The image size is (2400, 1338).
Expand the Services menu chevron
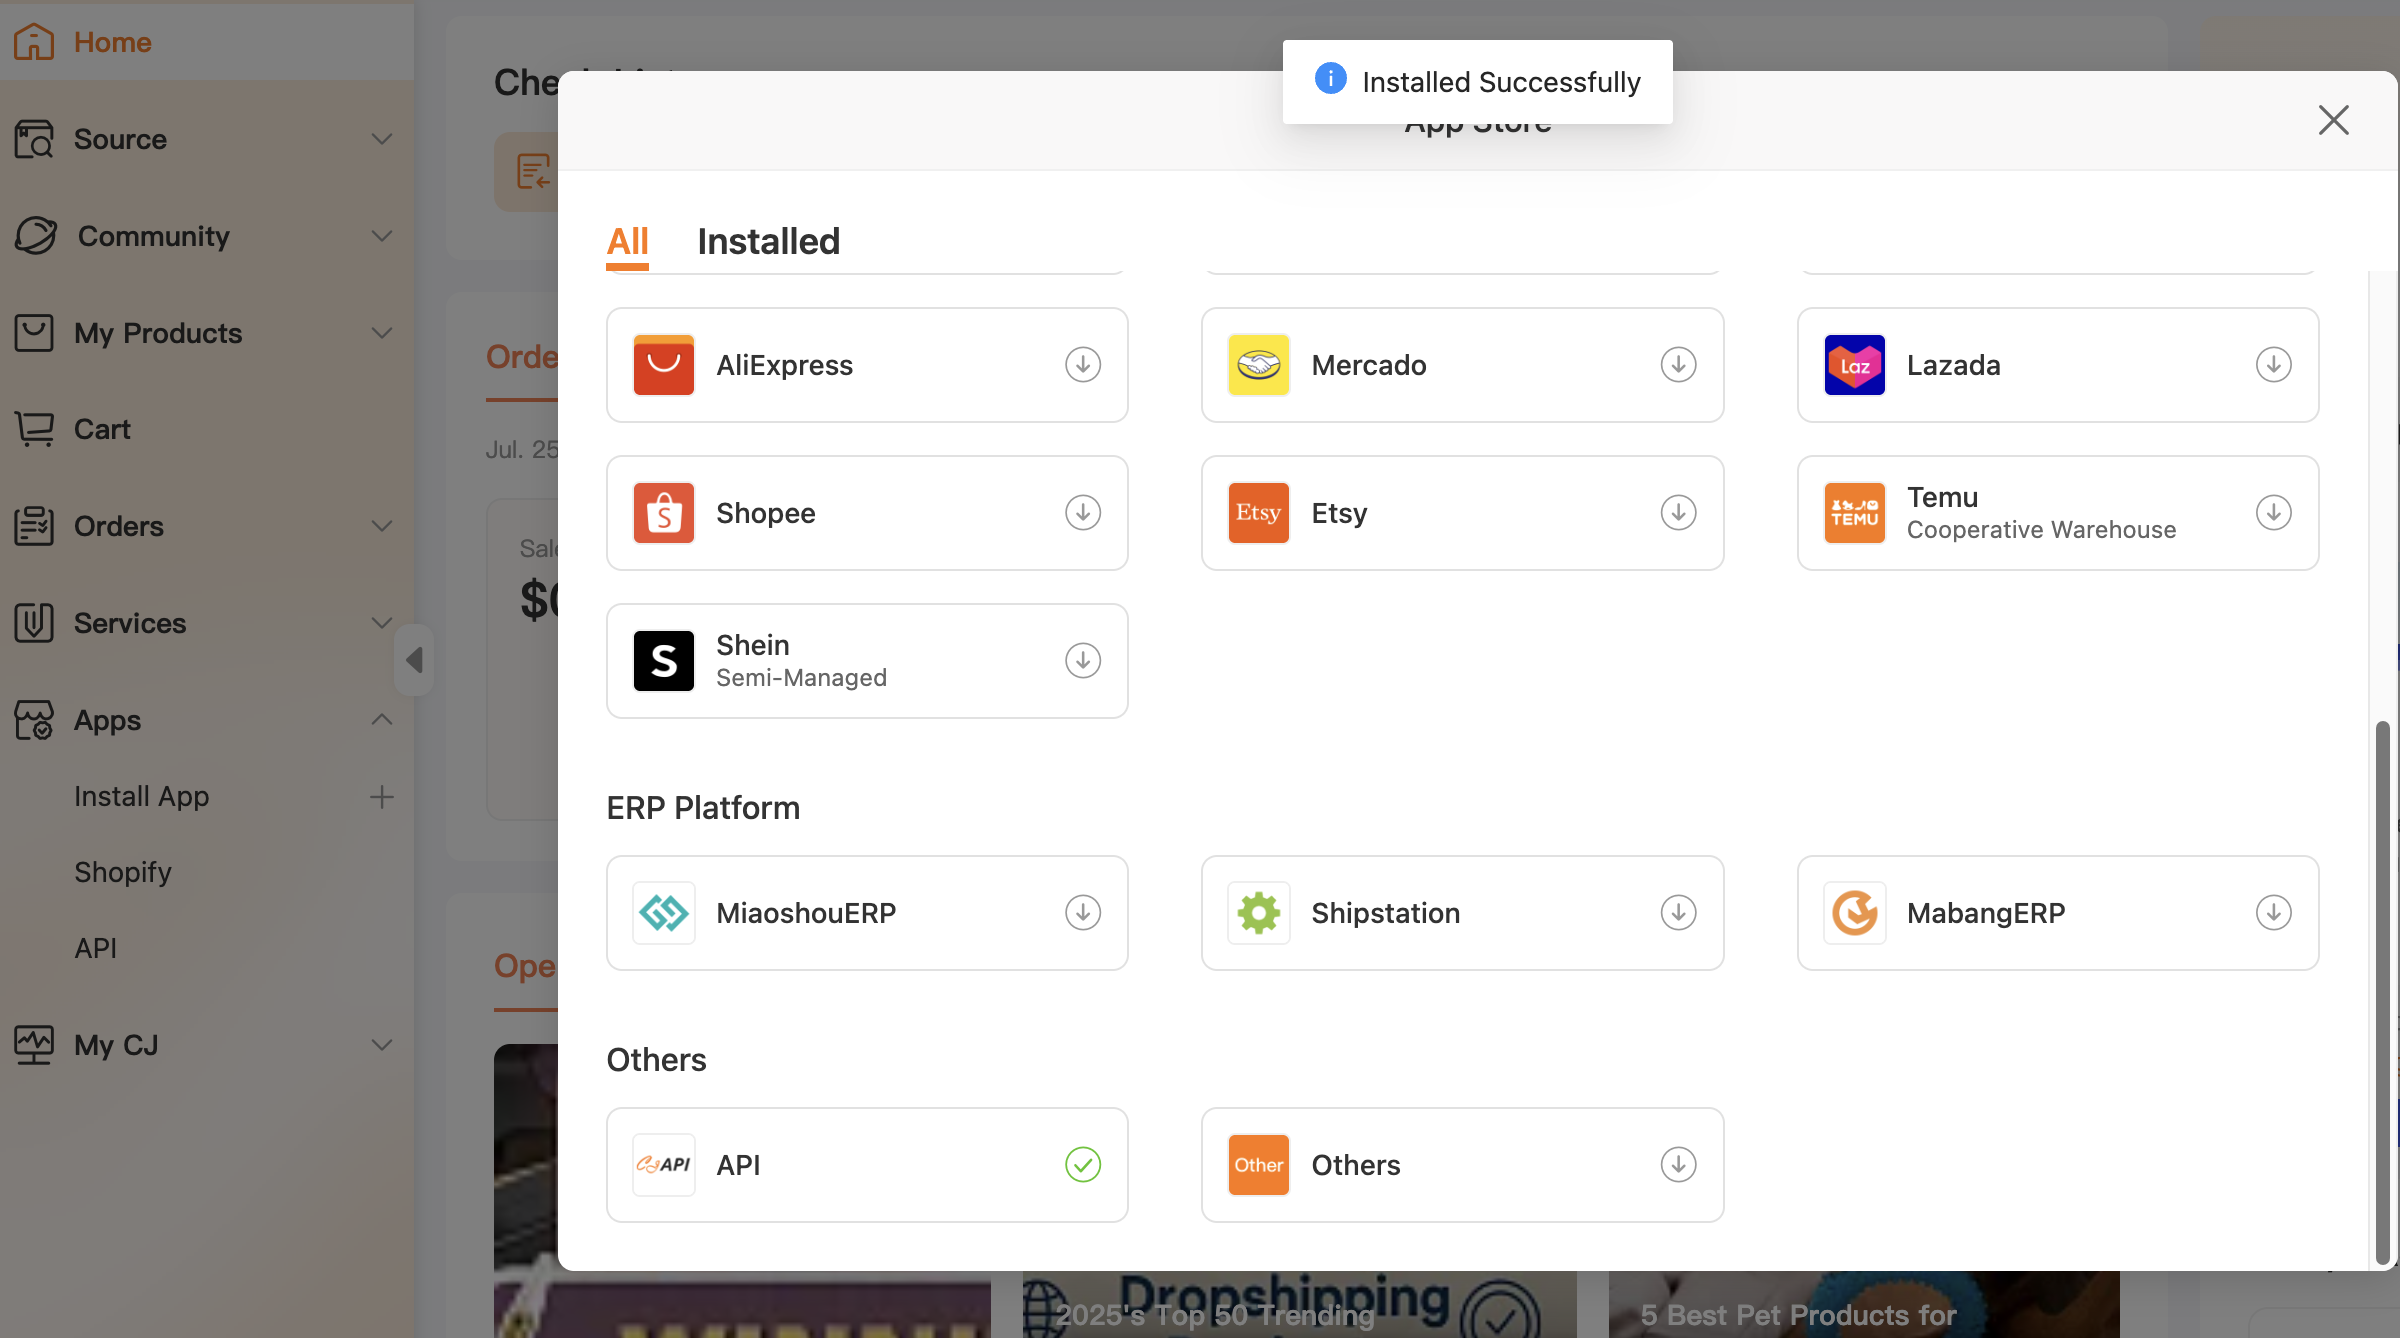(381, 623)
